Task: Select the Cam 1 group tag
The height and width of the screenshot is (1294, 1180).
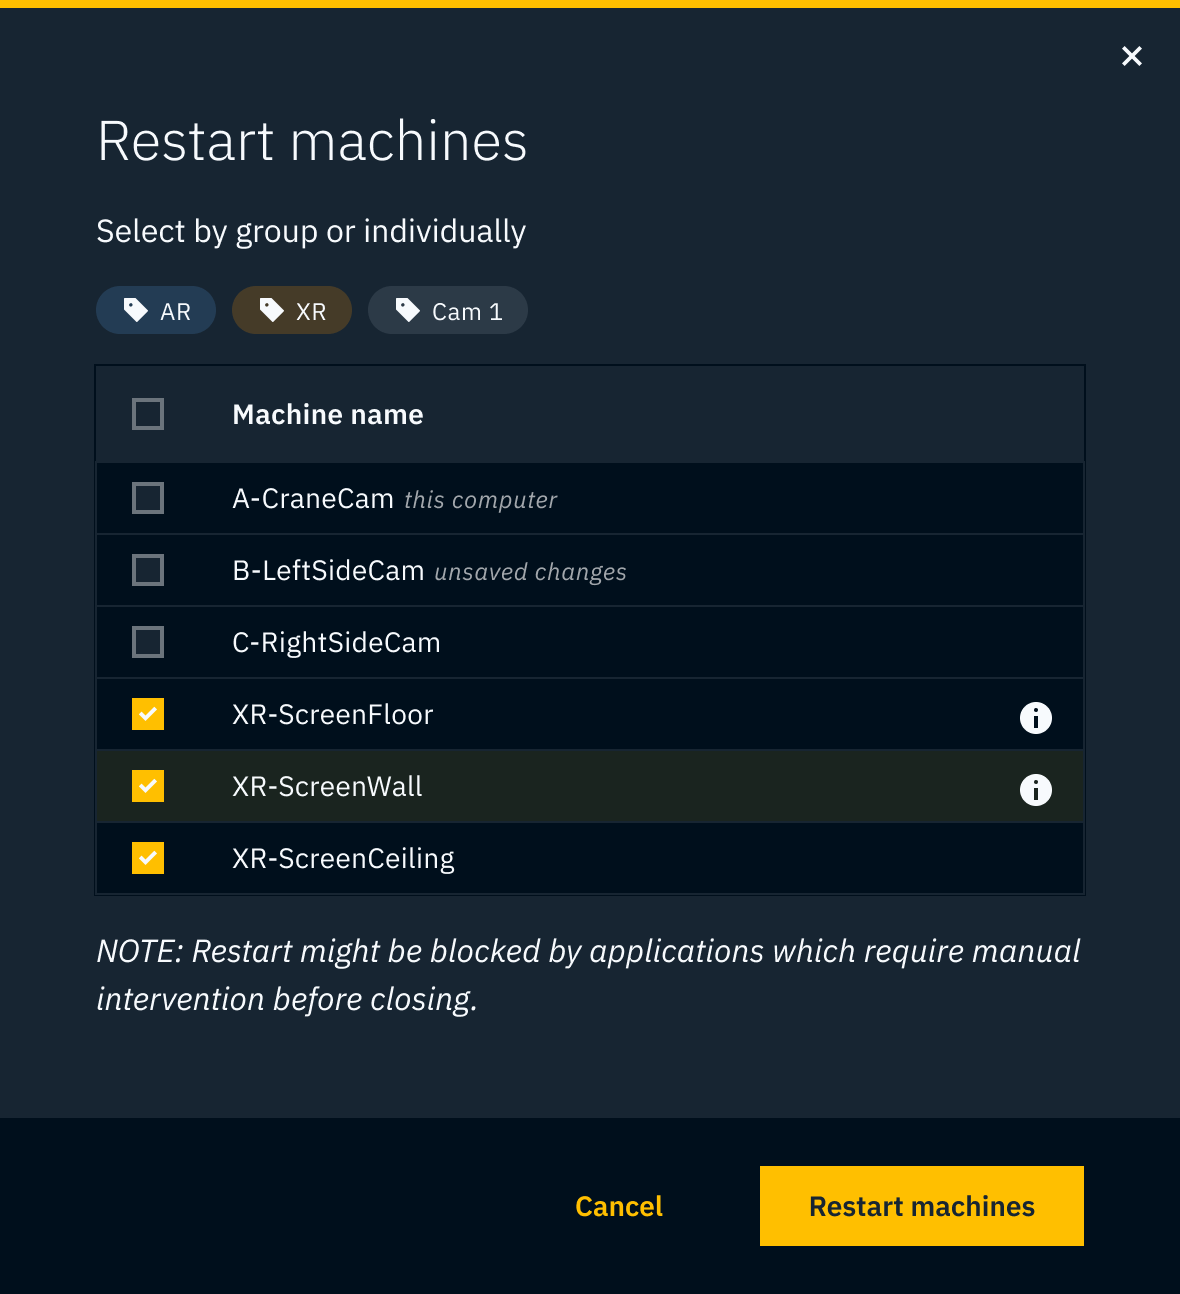Action: (x=448, y=311)
